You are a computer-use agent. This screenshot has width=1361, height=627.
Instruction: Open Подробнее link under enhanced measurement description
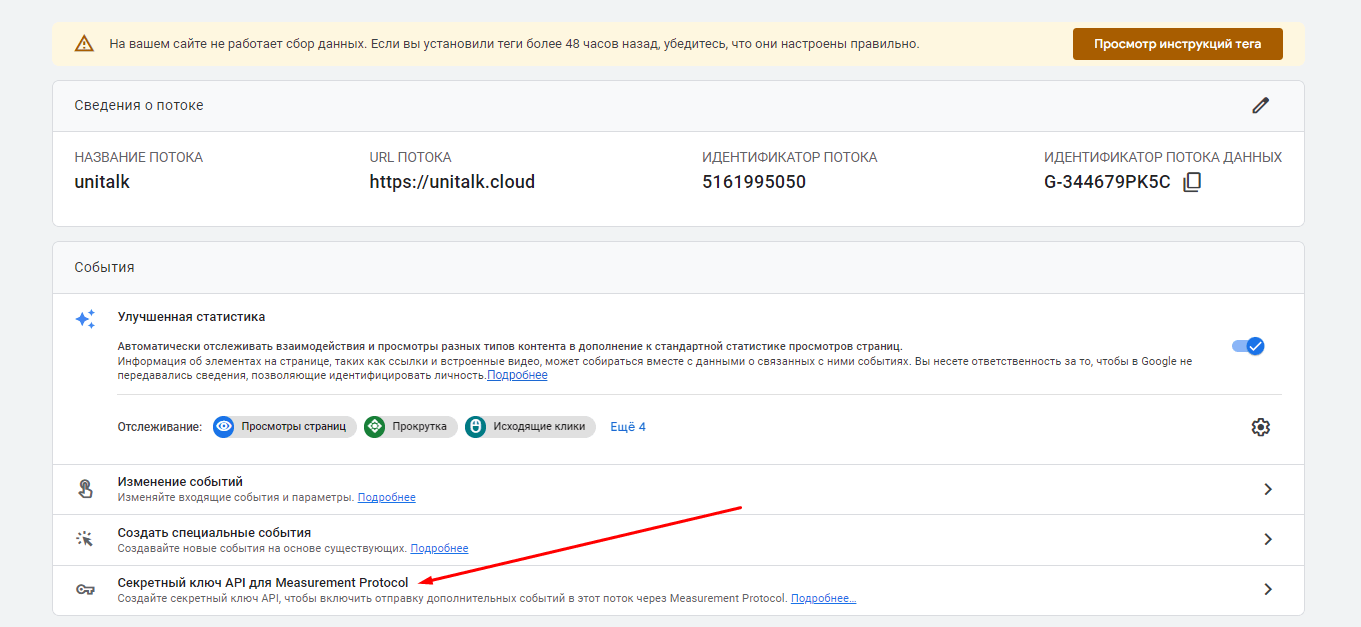tap(517, 375)
